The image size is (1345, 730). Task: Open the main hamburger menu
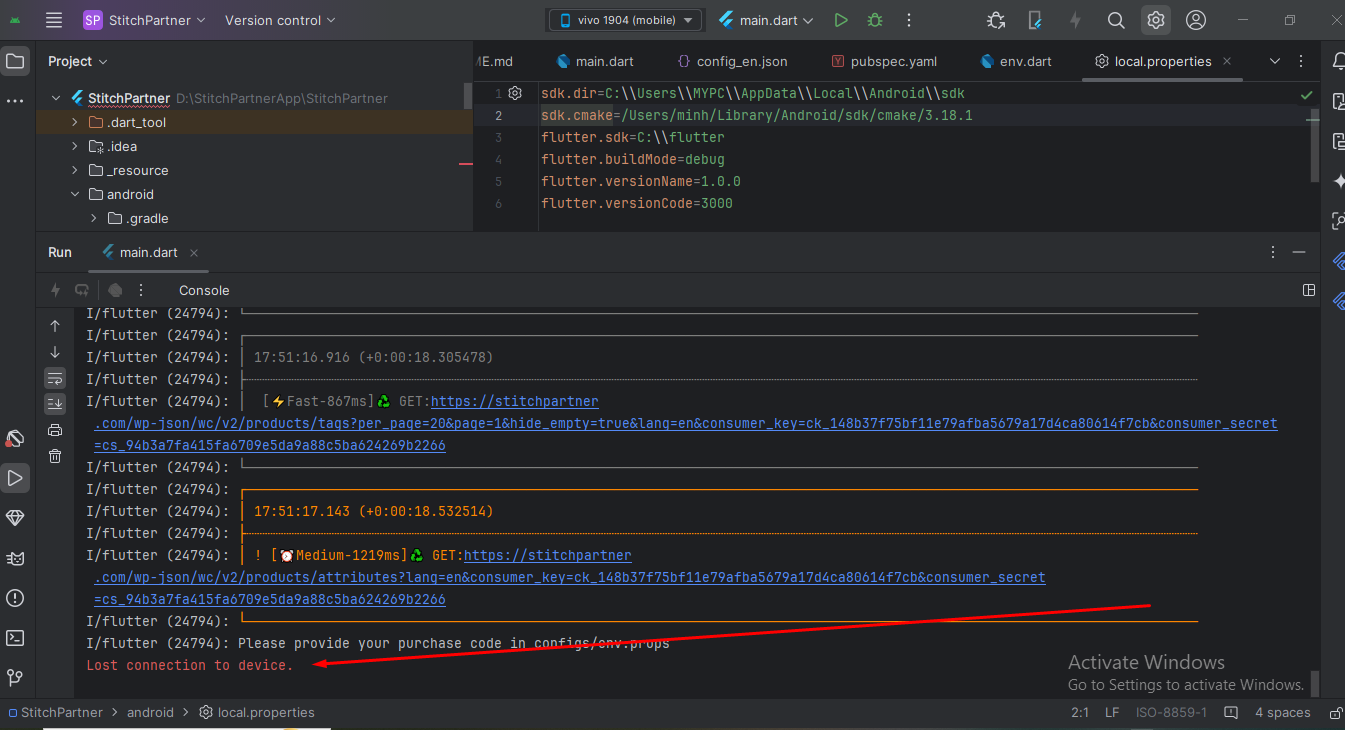(x=54, y=20)
